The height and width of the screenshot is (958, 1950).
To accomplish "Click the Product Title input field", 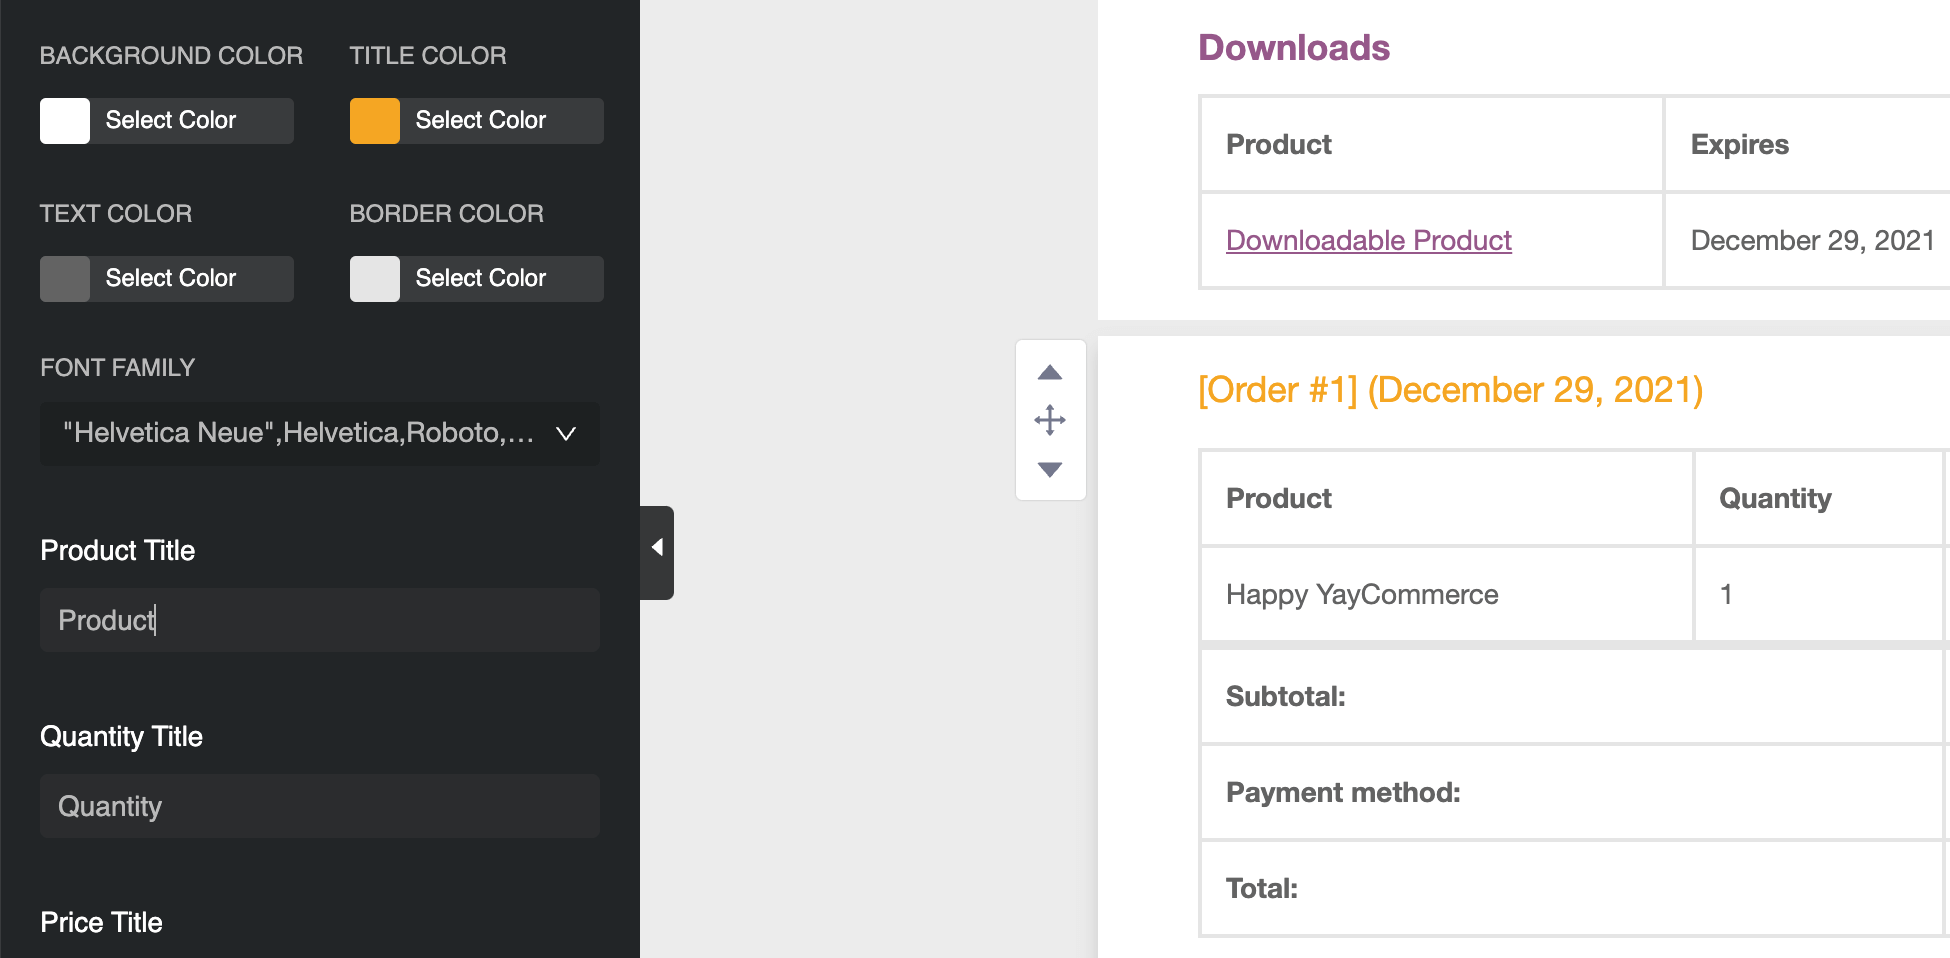I will (x=319, y=620).
